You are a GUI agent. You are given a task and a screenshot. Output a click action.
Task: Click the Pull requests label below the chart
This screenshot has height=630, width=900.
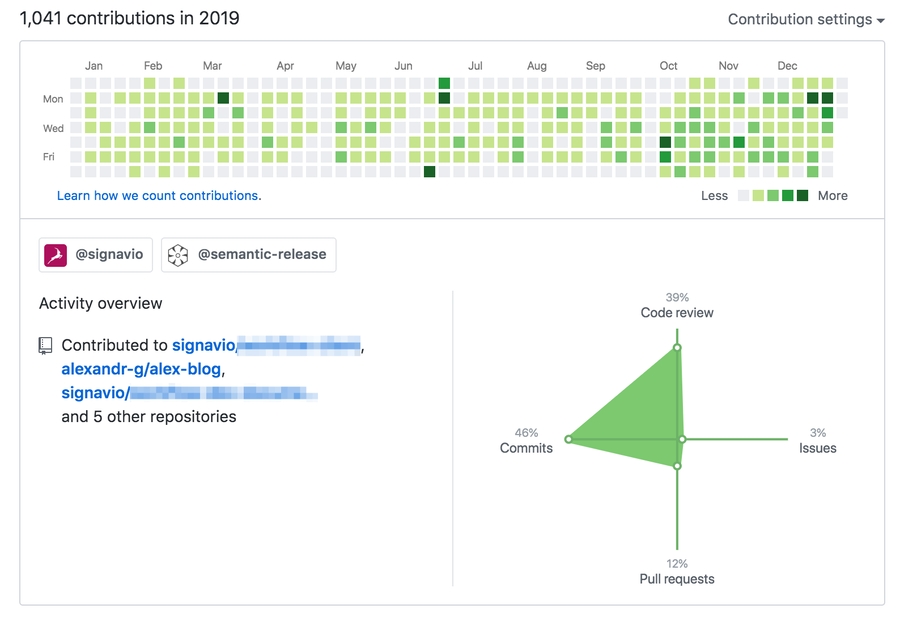click(677, 579)
